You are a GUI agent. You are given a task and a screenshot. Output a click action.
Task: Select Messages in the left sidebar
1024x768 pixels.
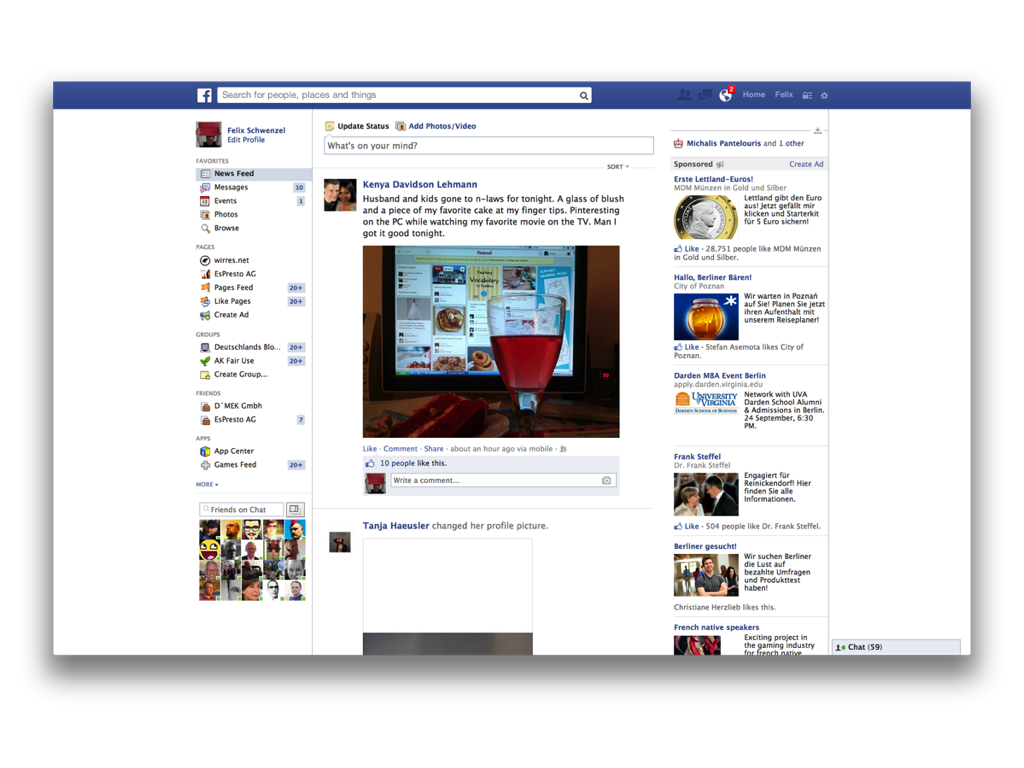[231, 187]
